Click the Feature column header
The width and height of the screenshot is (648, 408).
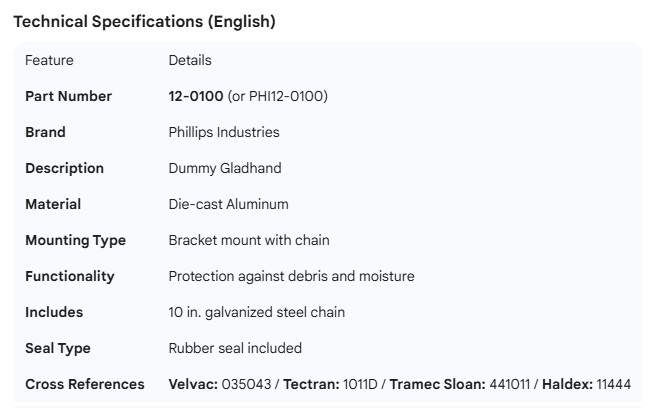49,60
